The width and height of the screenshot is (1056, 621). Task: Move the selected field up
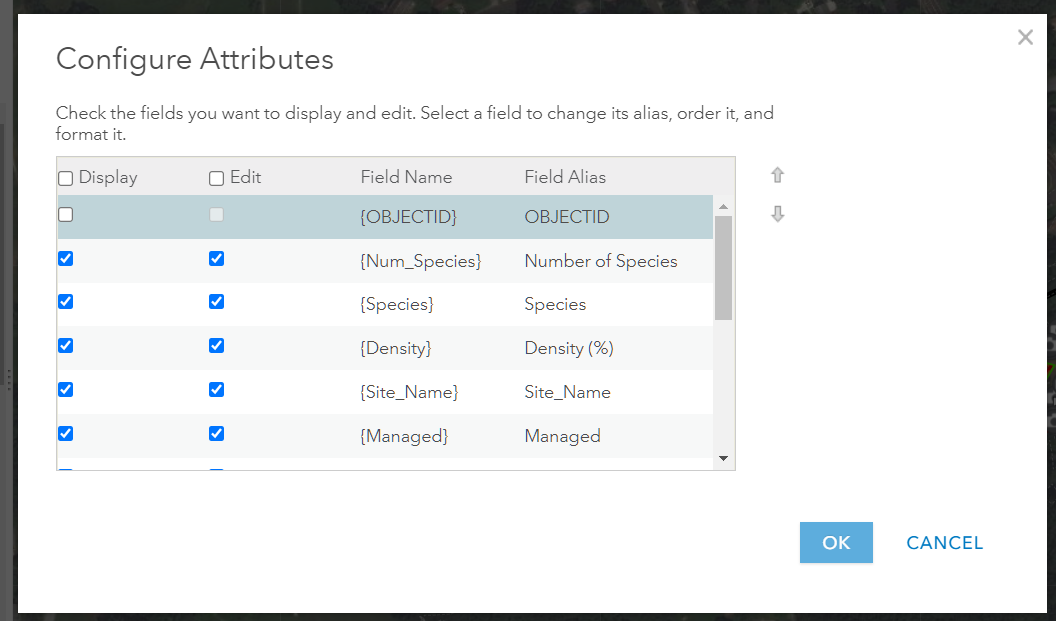(778, 174)
